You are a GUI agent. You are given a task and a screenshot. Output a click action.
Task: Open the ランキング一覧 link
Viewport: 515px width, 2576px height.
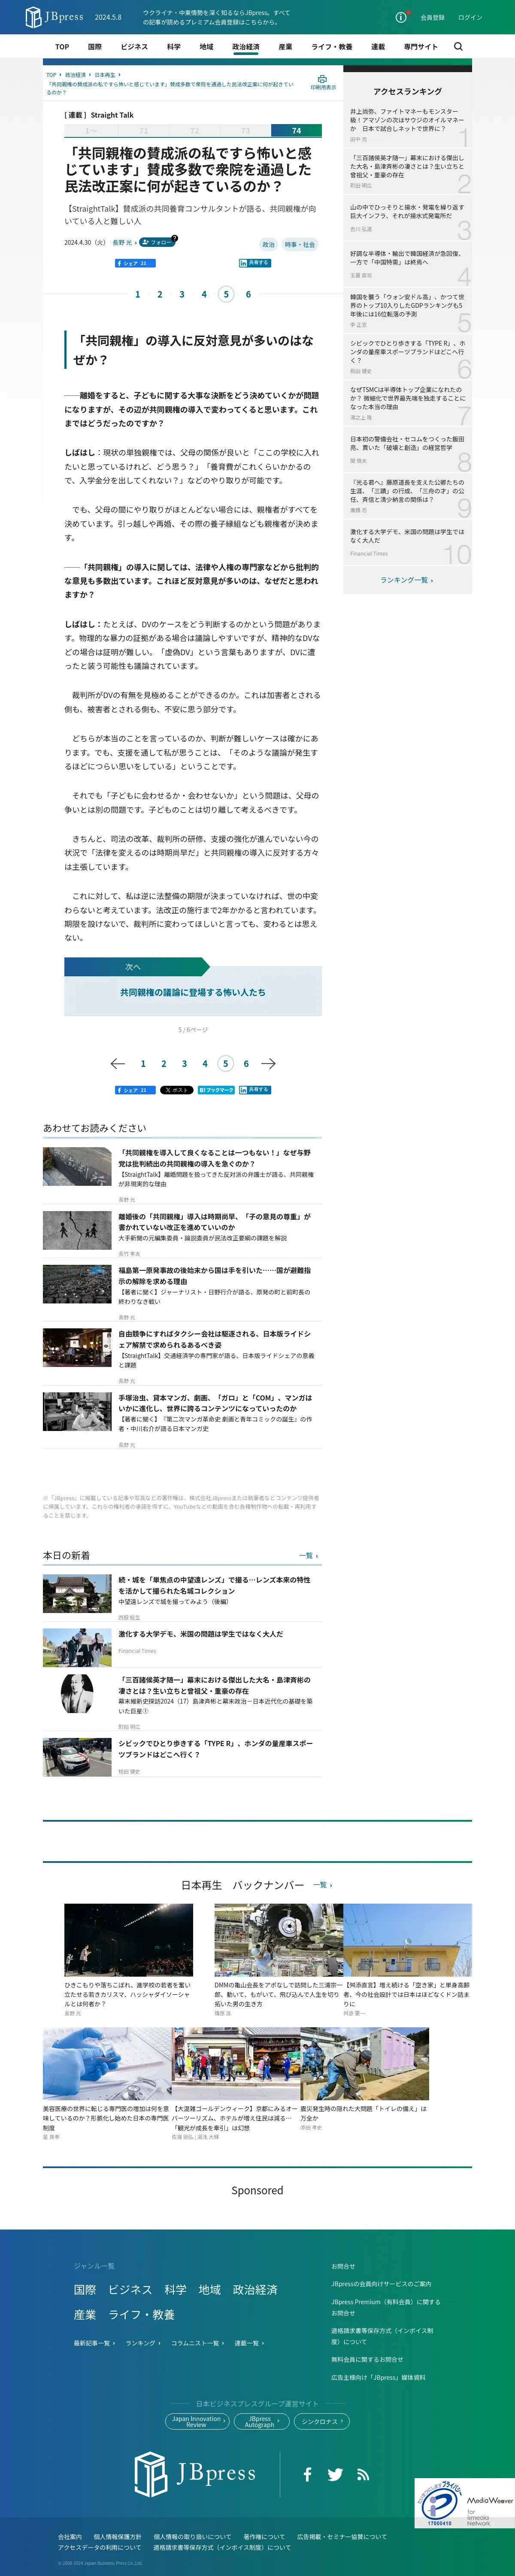pos(406,580)
